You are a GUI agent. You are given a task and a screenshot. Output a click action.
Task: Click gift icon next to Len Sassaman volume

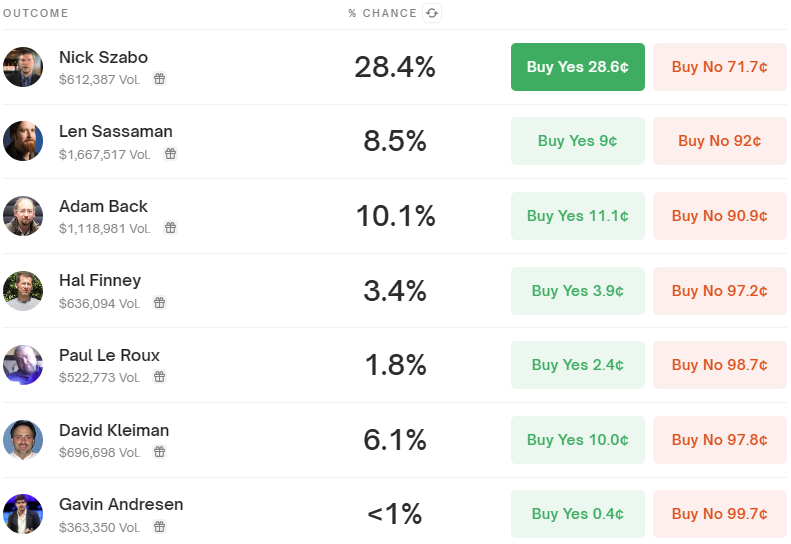click(x=170, y=154)
